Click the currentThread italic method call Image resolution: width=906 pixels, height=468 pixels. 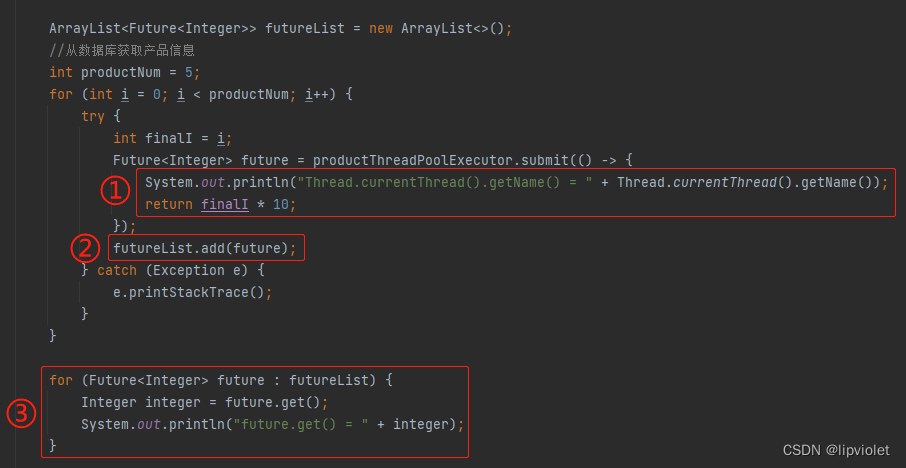tap(725, 183)
